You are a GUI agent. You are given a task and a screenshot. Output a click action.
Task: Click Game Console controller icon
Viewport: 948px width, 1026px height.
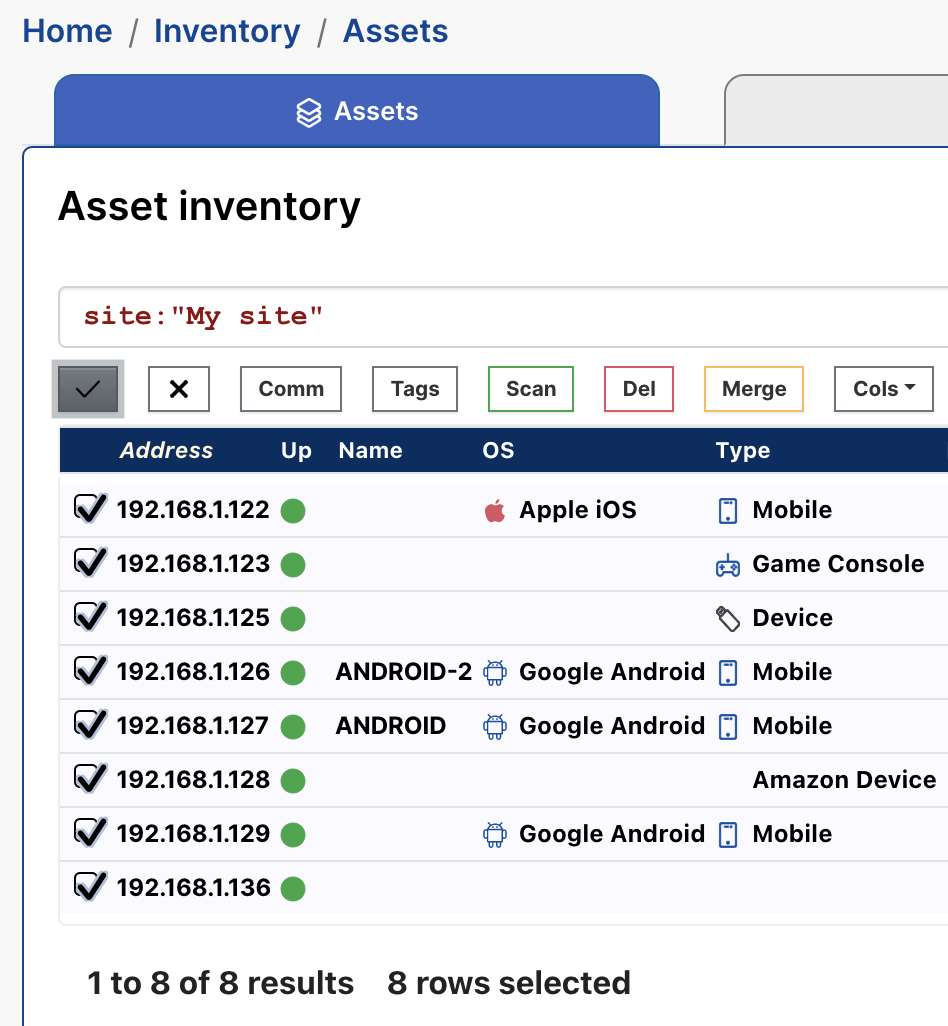(x=727, y=565)
